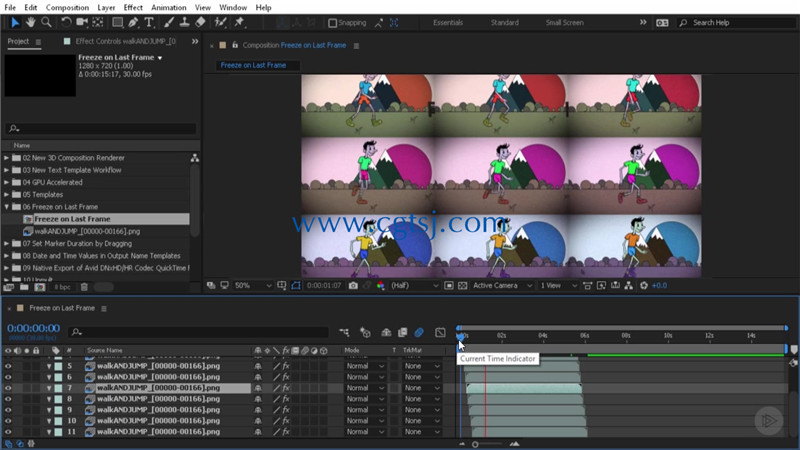The height and width of the screenshot is (450, 800).
Task: Switch to the Essentials workspace
Action: click(x=448, y=23)
